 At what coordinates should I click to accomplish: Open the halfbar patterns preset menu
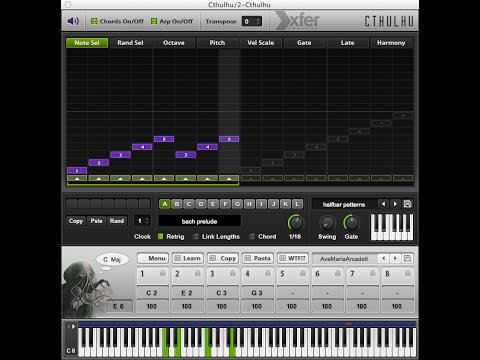click(344, 204)
